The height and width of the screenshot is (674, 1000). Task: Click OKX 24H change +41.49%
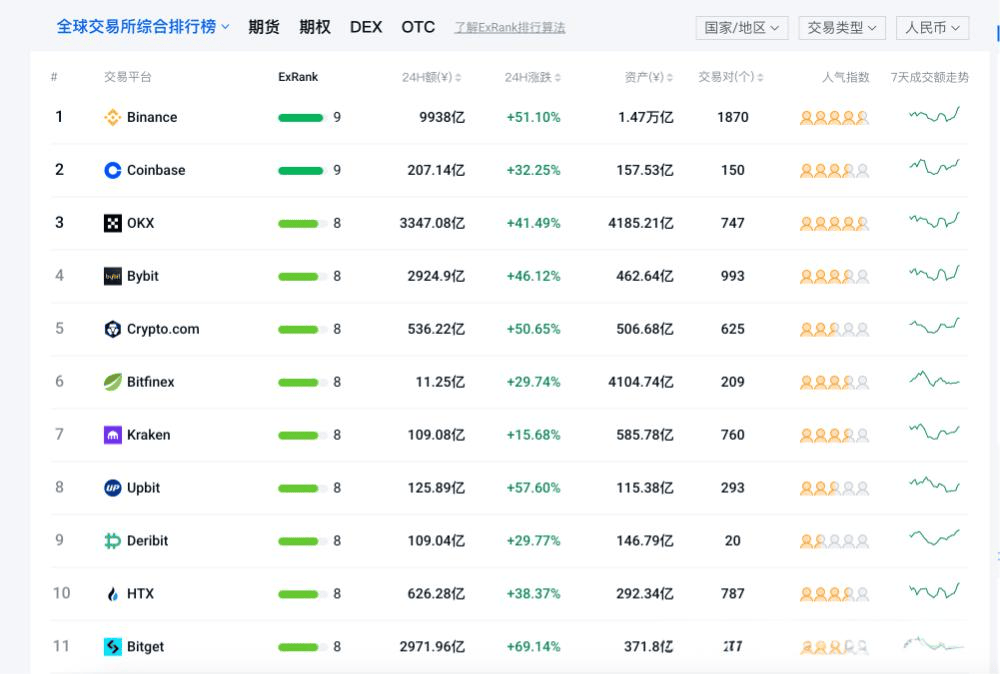coord(533,223)
